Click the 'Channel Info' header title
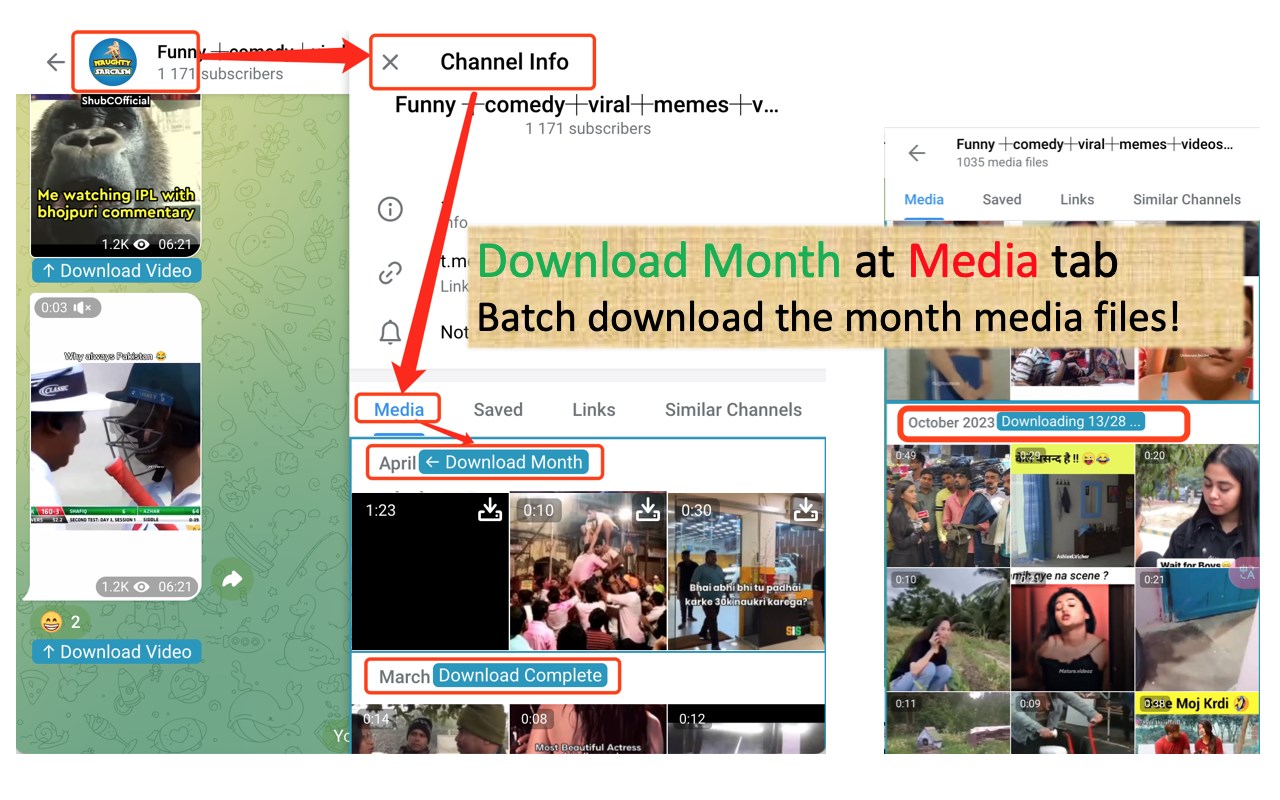 pos(504,62)
